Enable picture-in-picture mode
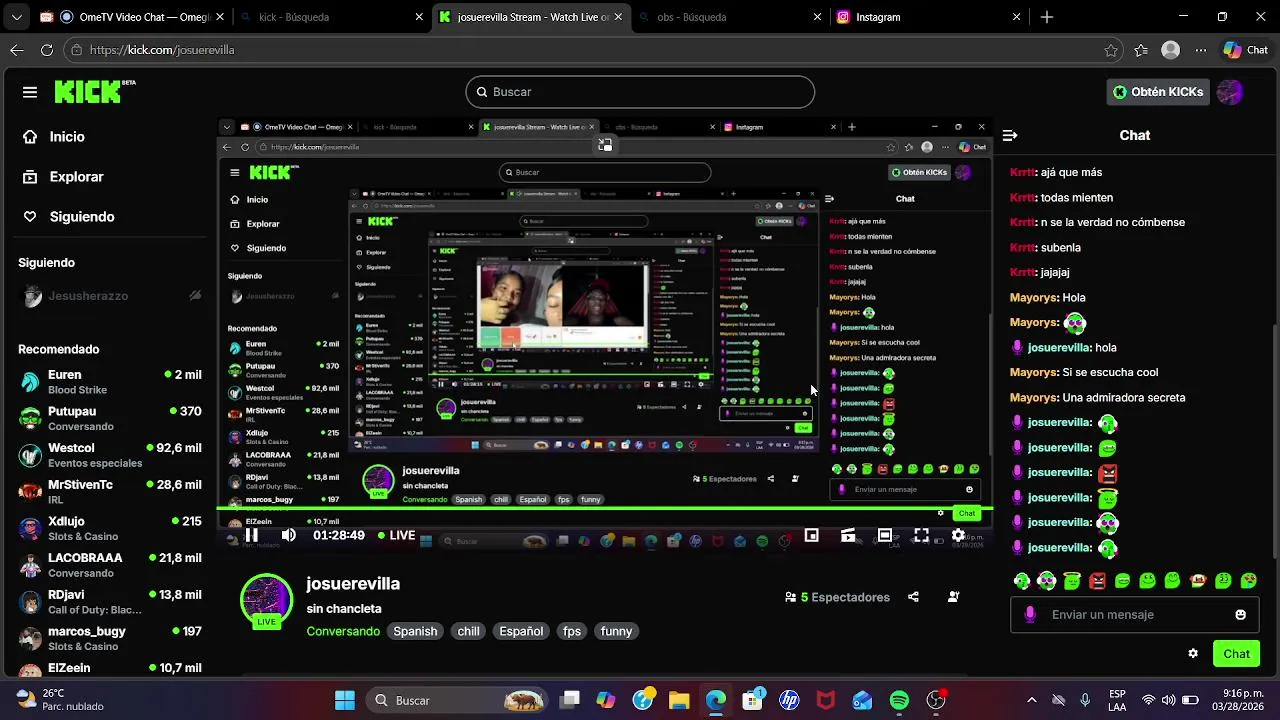The width and height of the screenshot is (1280, 720). pos(812,535)
